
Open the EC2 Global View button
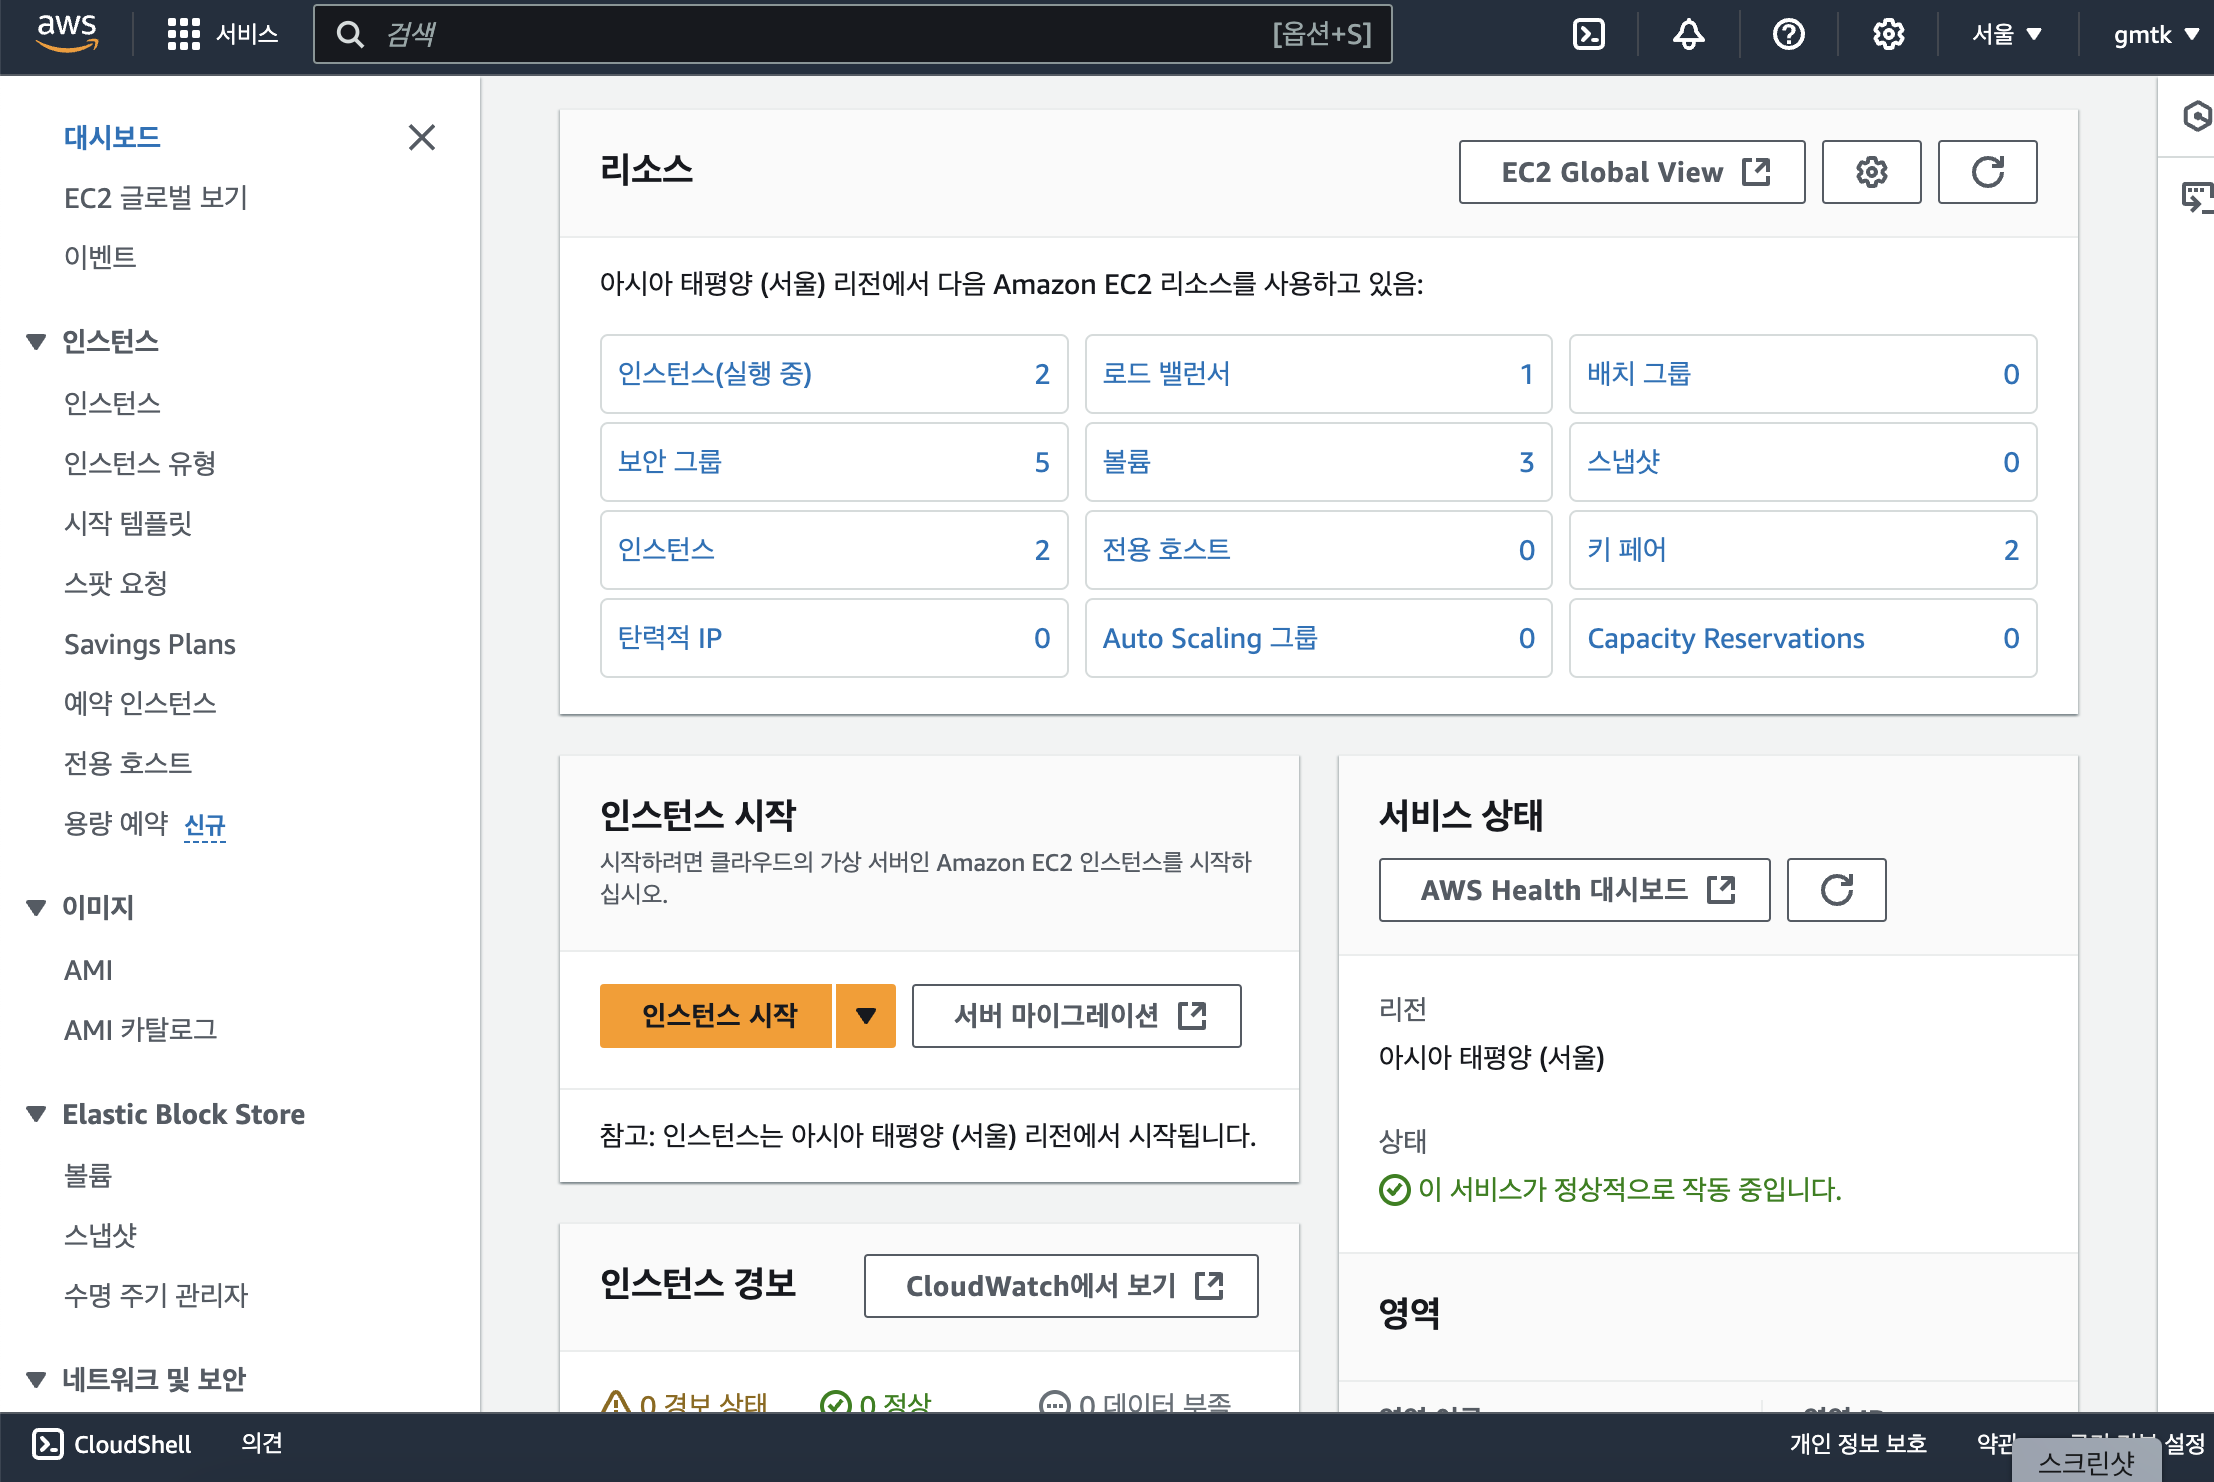point(1632,172)
